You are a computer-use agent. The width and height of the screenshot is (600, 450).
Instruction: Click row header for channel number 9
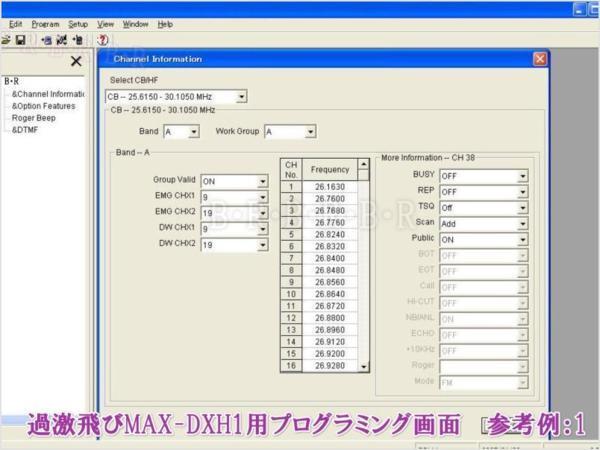coord(291,282)
